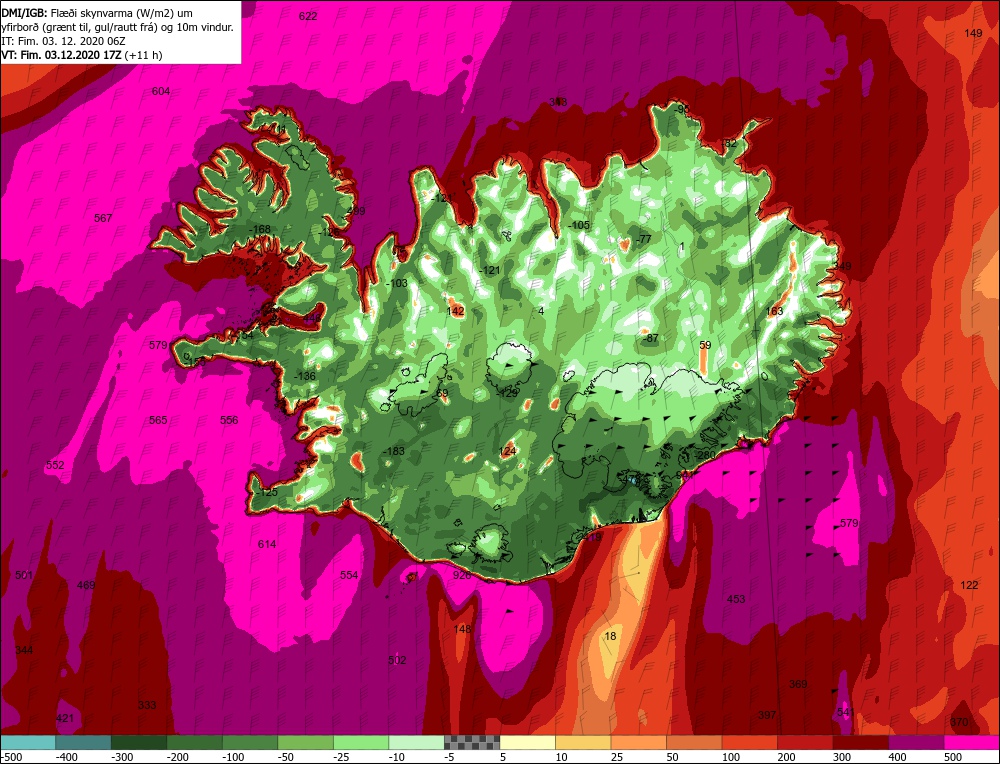Click the sea value 556
Viewport: 1000px width, 764px height.
coord(229,420)
